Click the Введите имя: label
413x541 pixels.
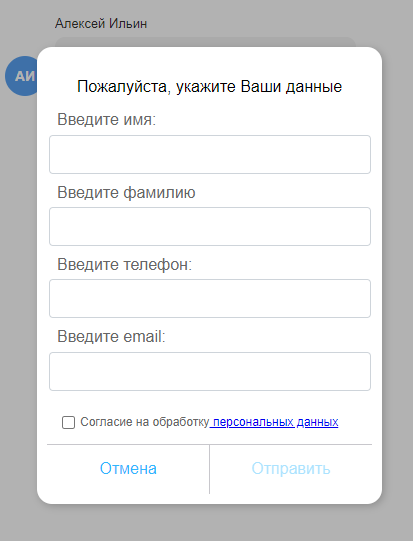coord(107,120)
